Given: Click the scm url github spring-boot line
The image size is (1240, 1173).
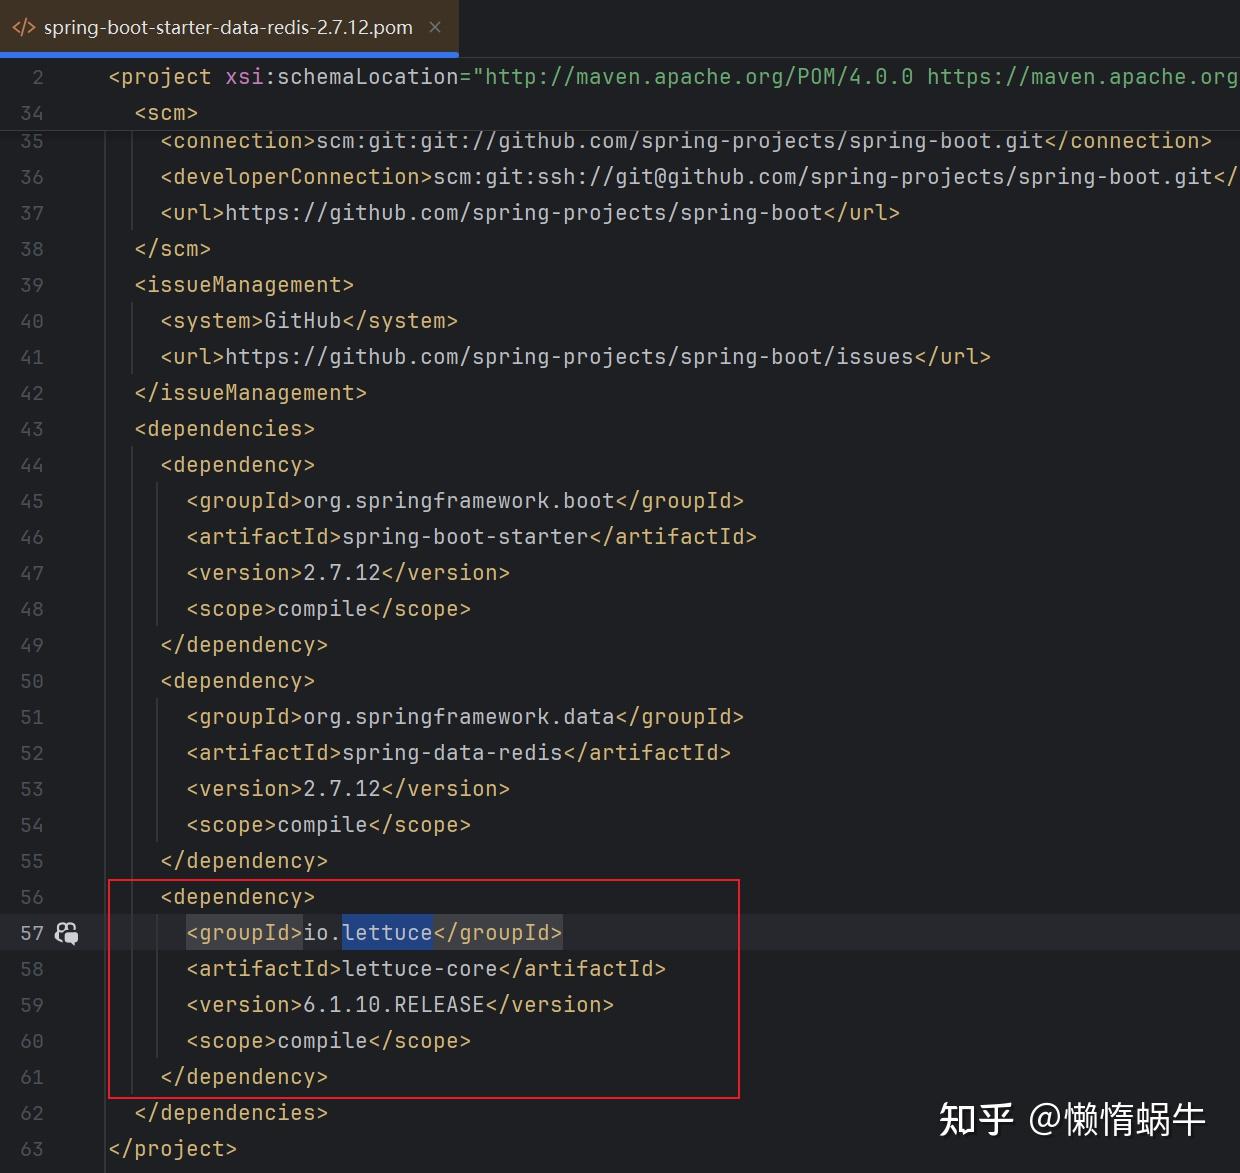Looking at the screenshot, I should point(530,213).
